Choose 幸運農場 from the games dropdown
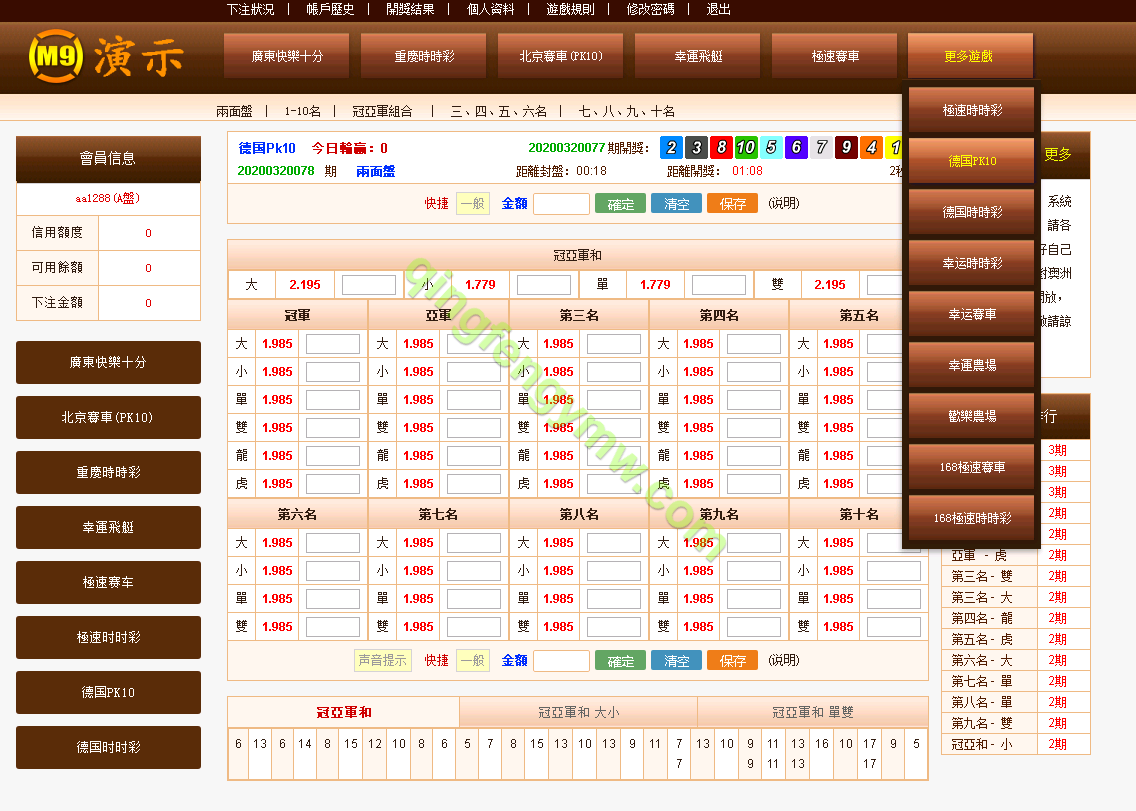Screen dimensions: 1136x811 971,366
